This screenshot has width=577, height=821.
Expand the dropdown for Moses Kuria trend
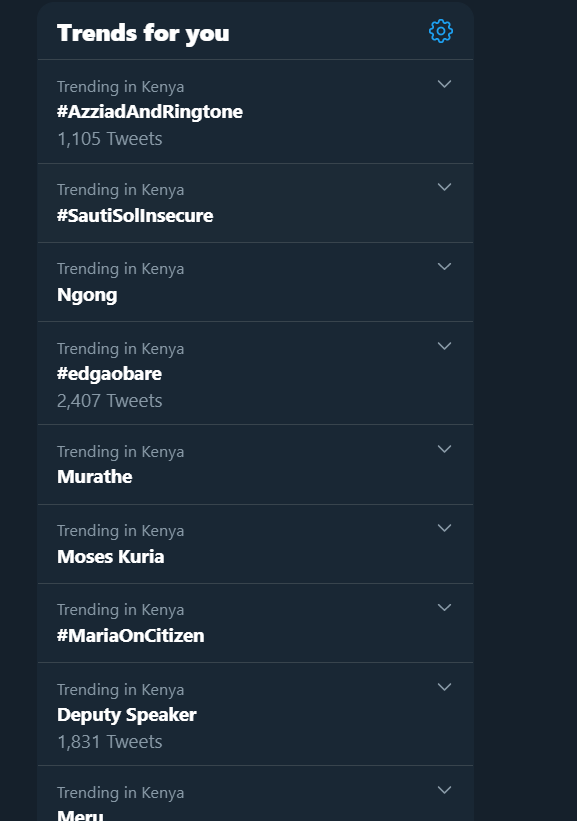(x=444, y=527)
